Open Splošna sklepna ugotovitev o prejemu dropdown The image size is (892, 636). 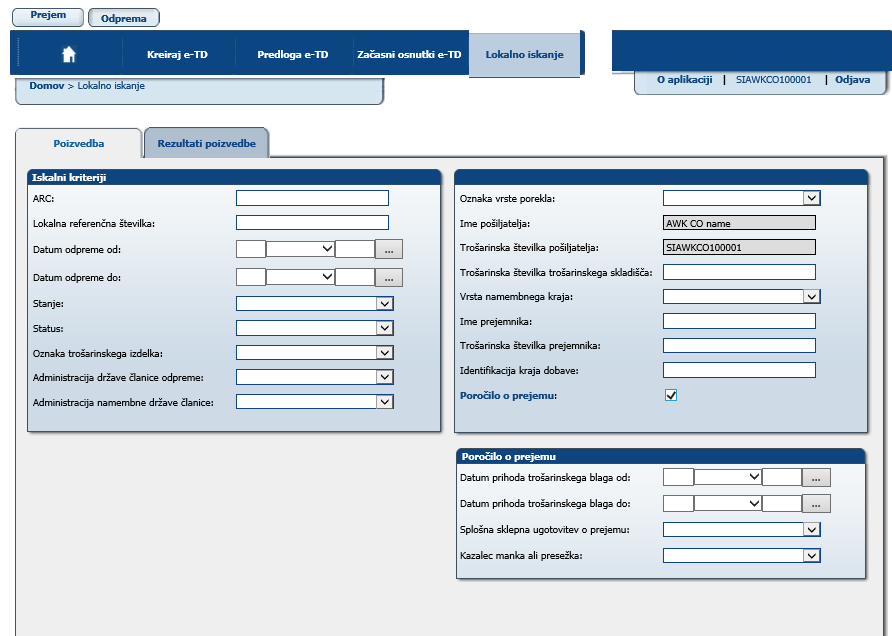click(x=742, y=530)
